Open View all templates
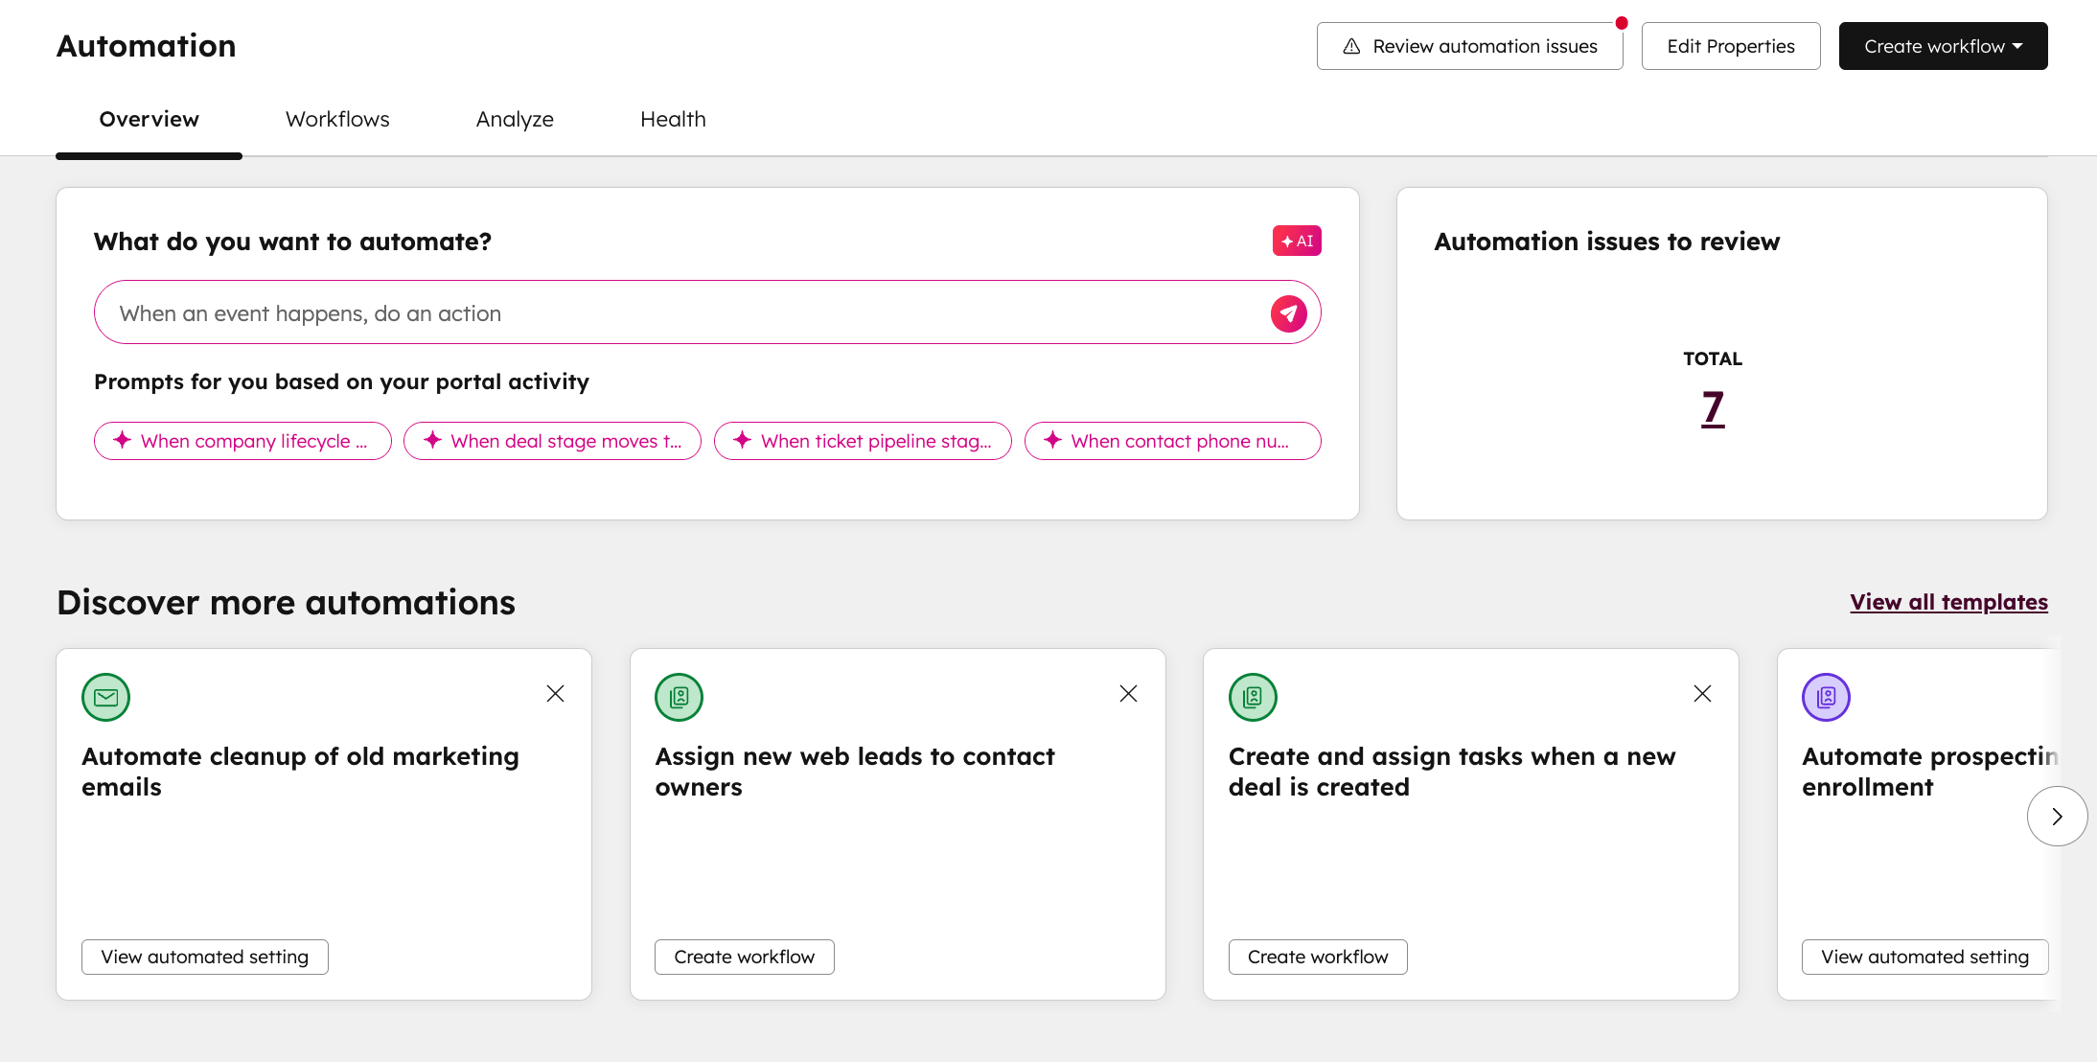 1947,601
